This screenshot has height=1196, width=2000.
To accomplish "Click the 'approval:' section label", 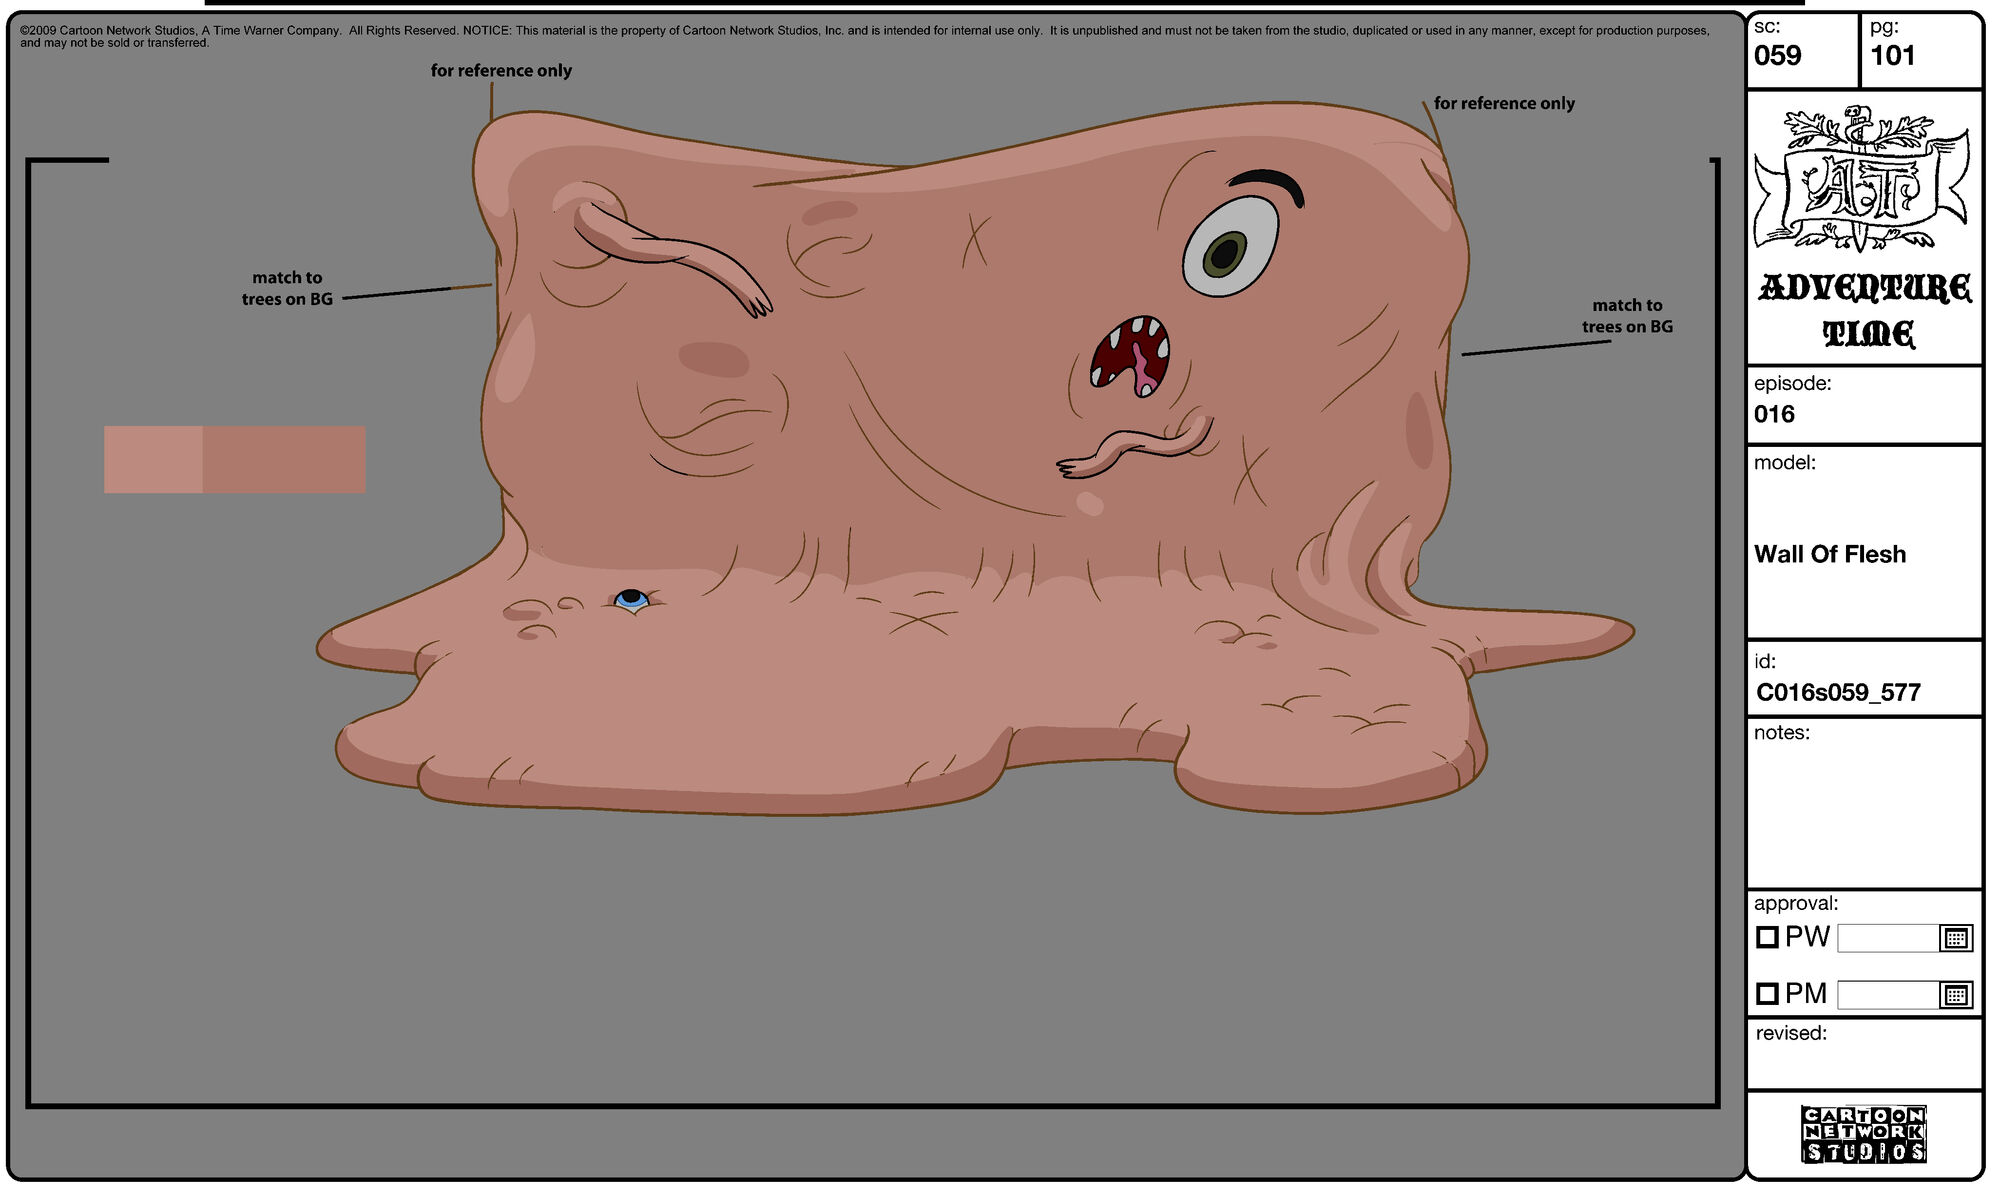I will [x=1796, y=903].
